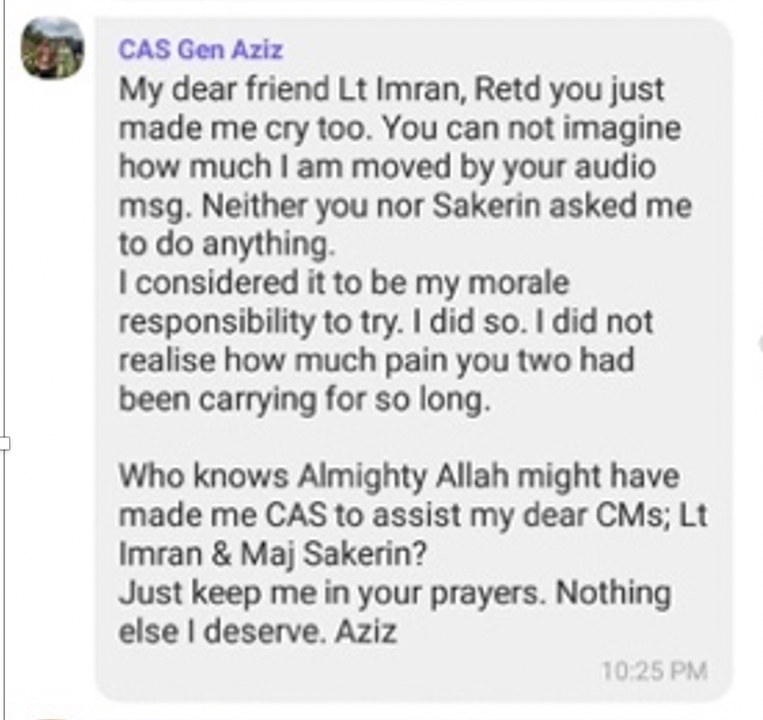This screenshot has height=720, width=763.
Task: Click the partial avatar below the message
Action: [x=54, y=718]
